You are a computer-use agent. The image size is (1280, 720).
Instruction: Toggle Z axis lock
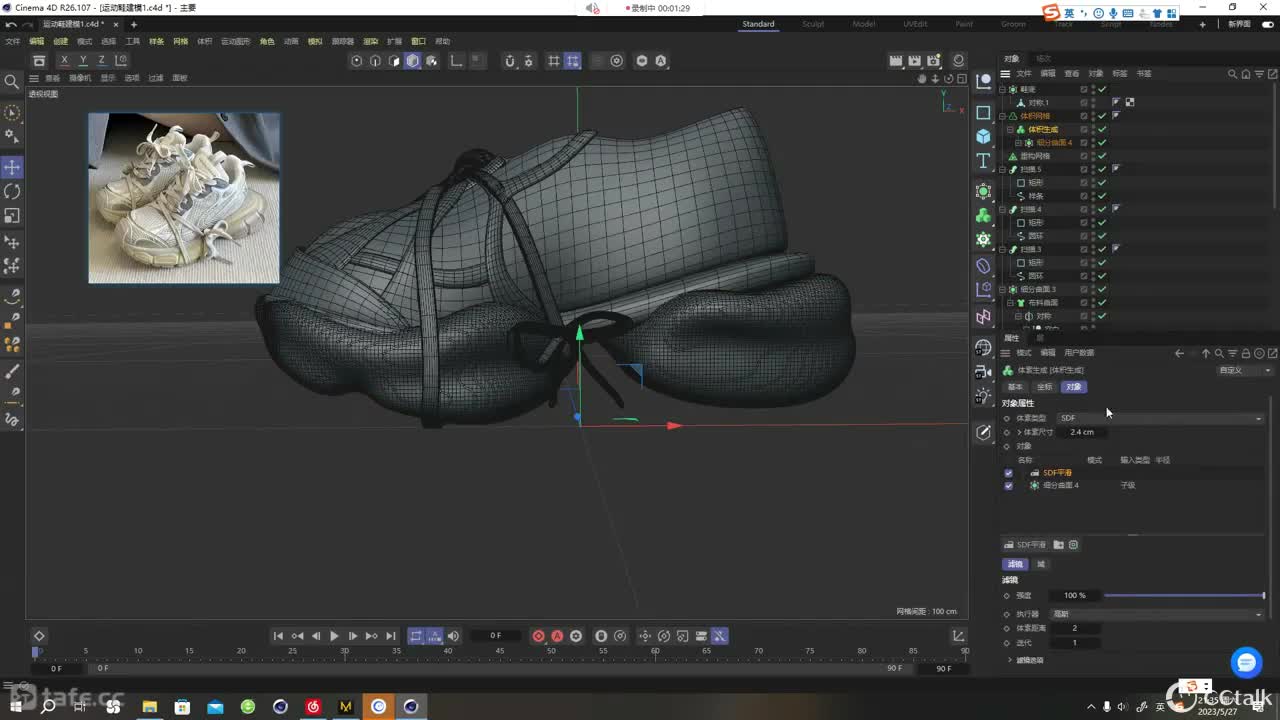tap(101, 61)
